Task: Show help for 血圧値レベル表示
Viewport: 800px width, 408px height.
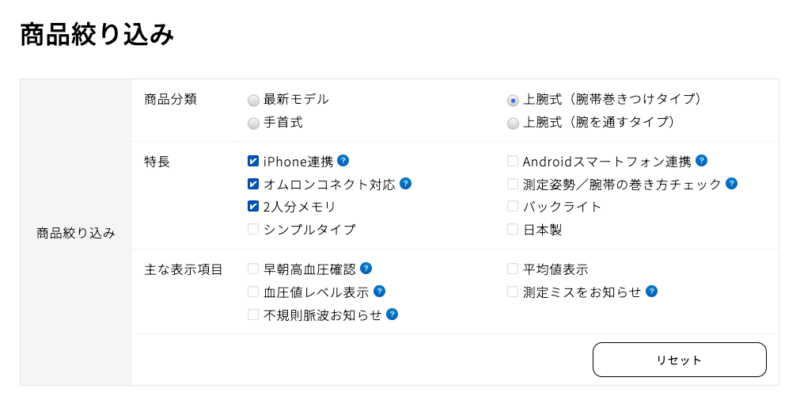Action: tap(379, 291)
